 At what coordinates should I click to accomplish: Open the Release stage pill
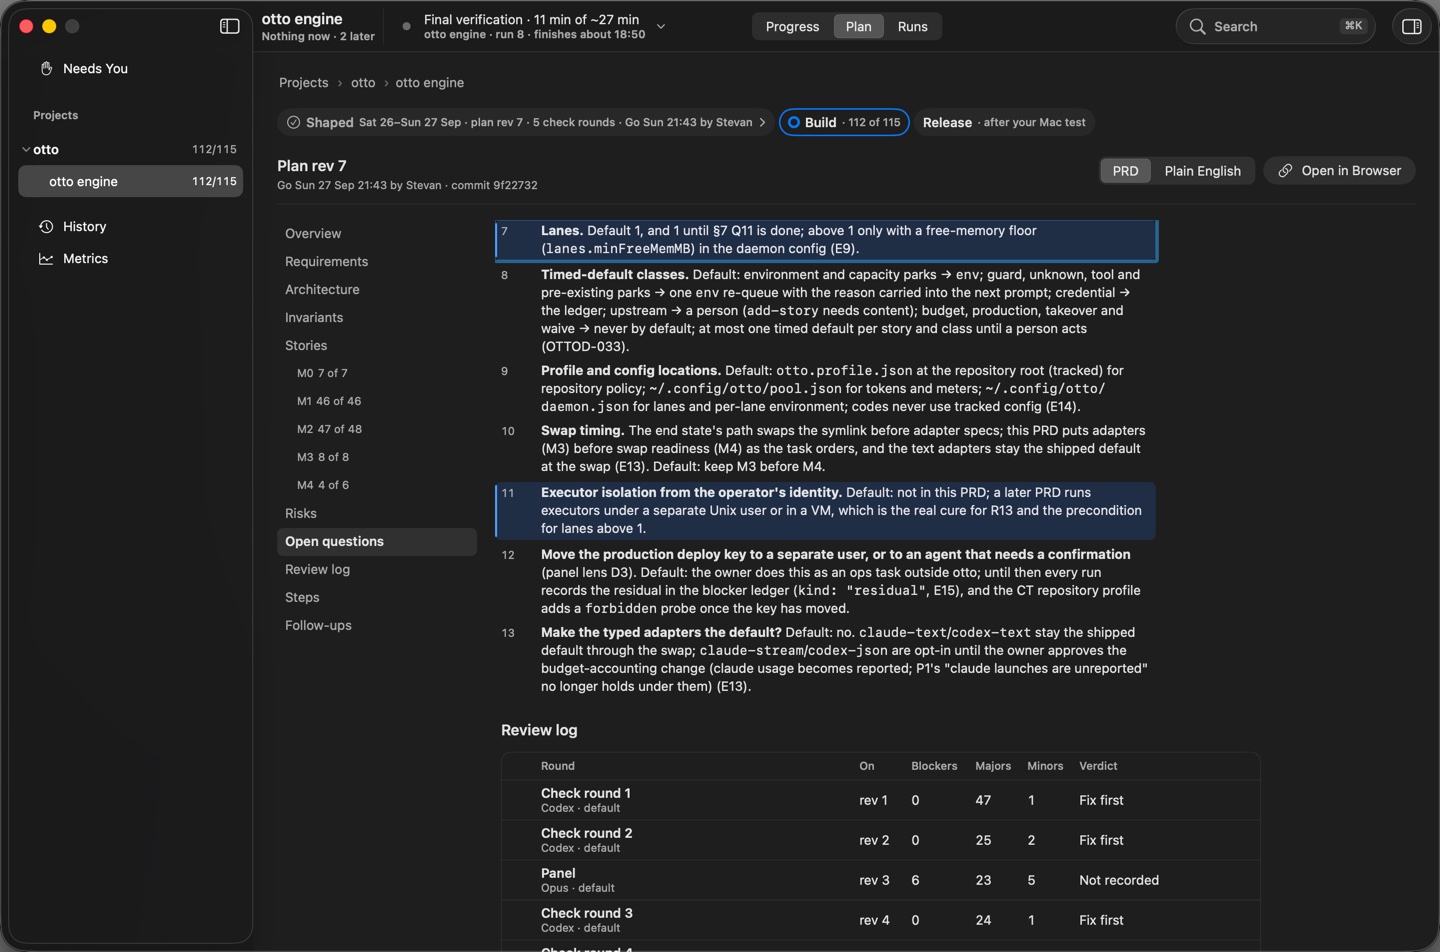pyautogui.click(x=1004, y=122)
